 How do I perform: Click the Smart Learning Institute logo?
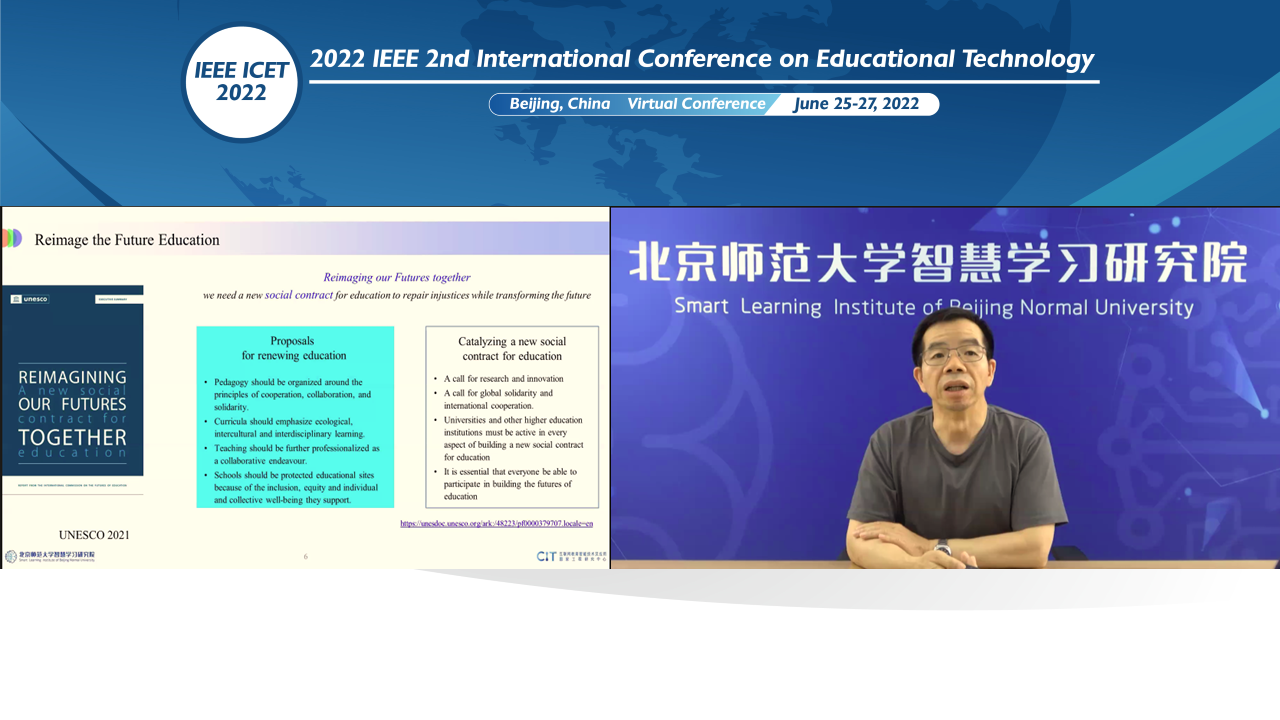point(50,554)
